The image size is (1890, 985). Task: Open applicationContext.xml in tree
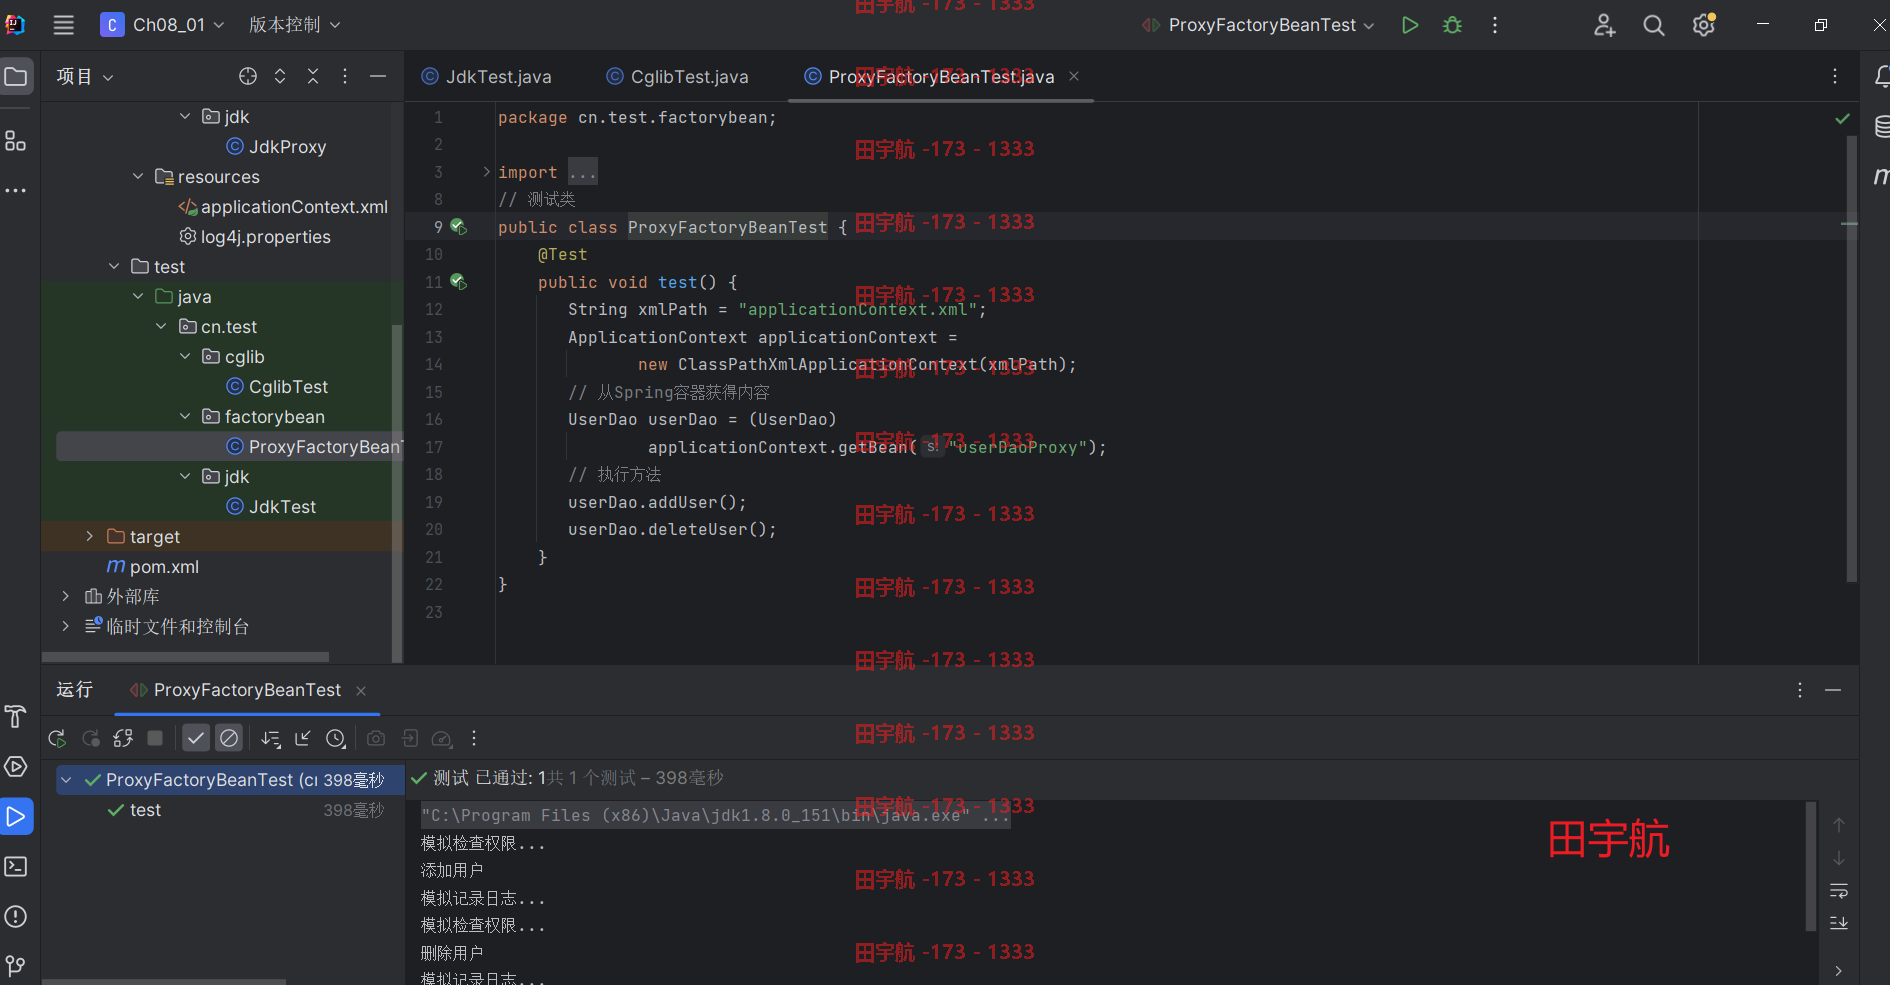tap(283, 207)
